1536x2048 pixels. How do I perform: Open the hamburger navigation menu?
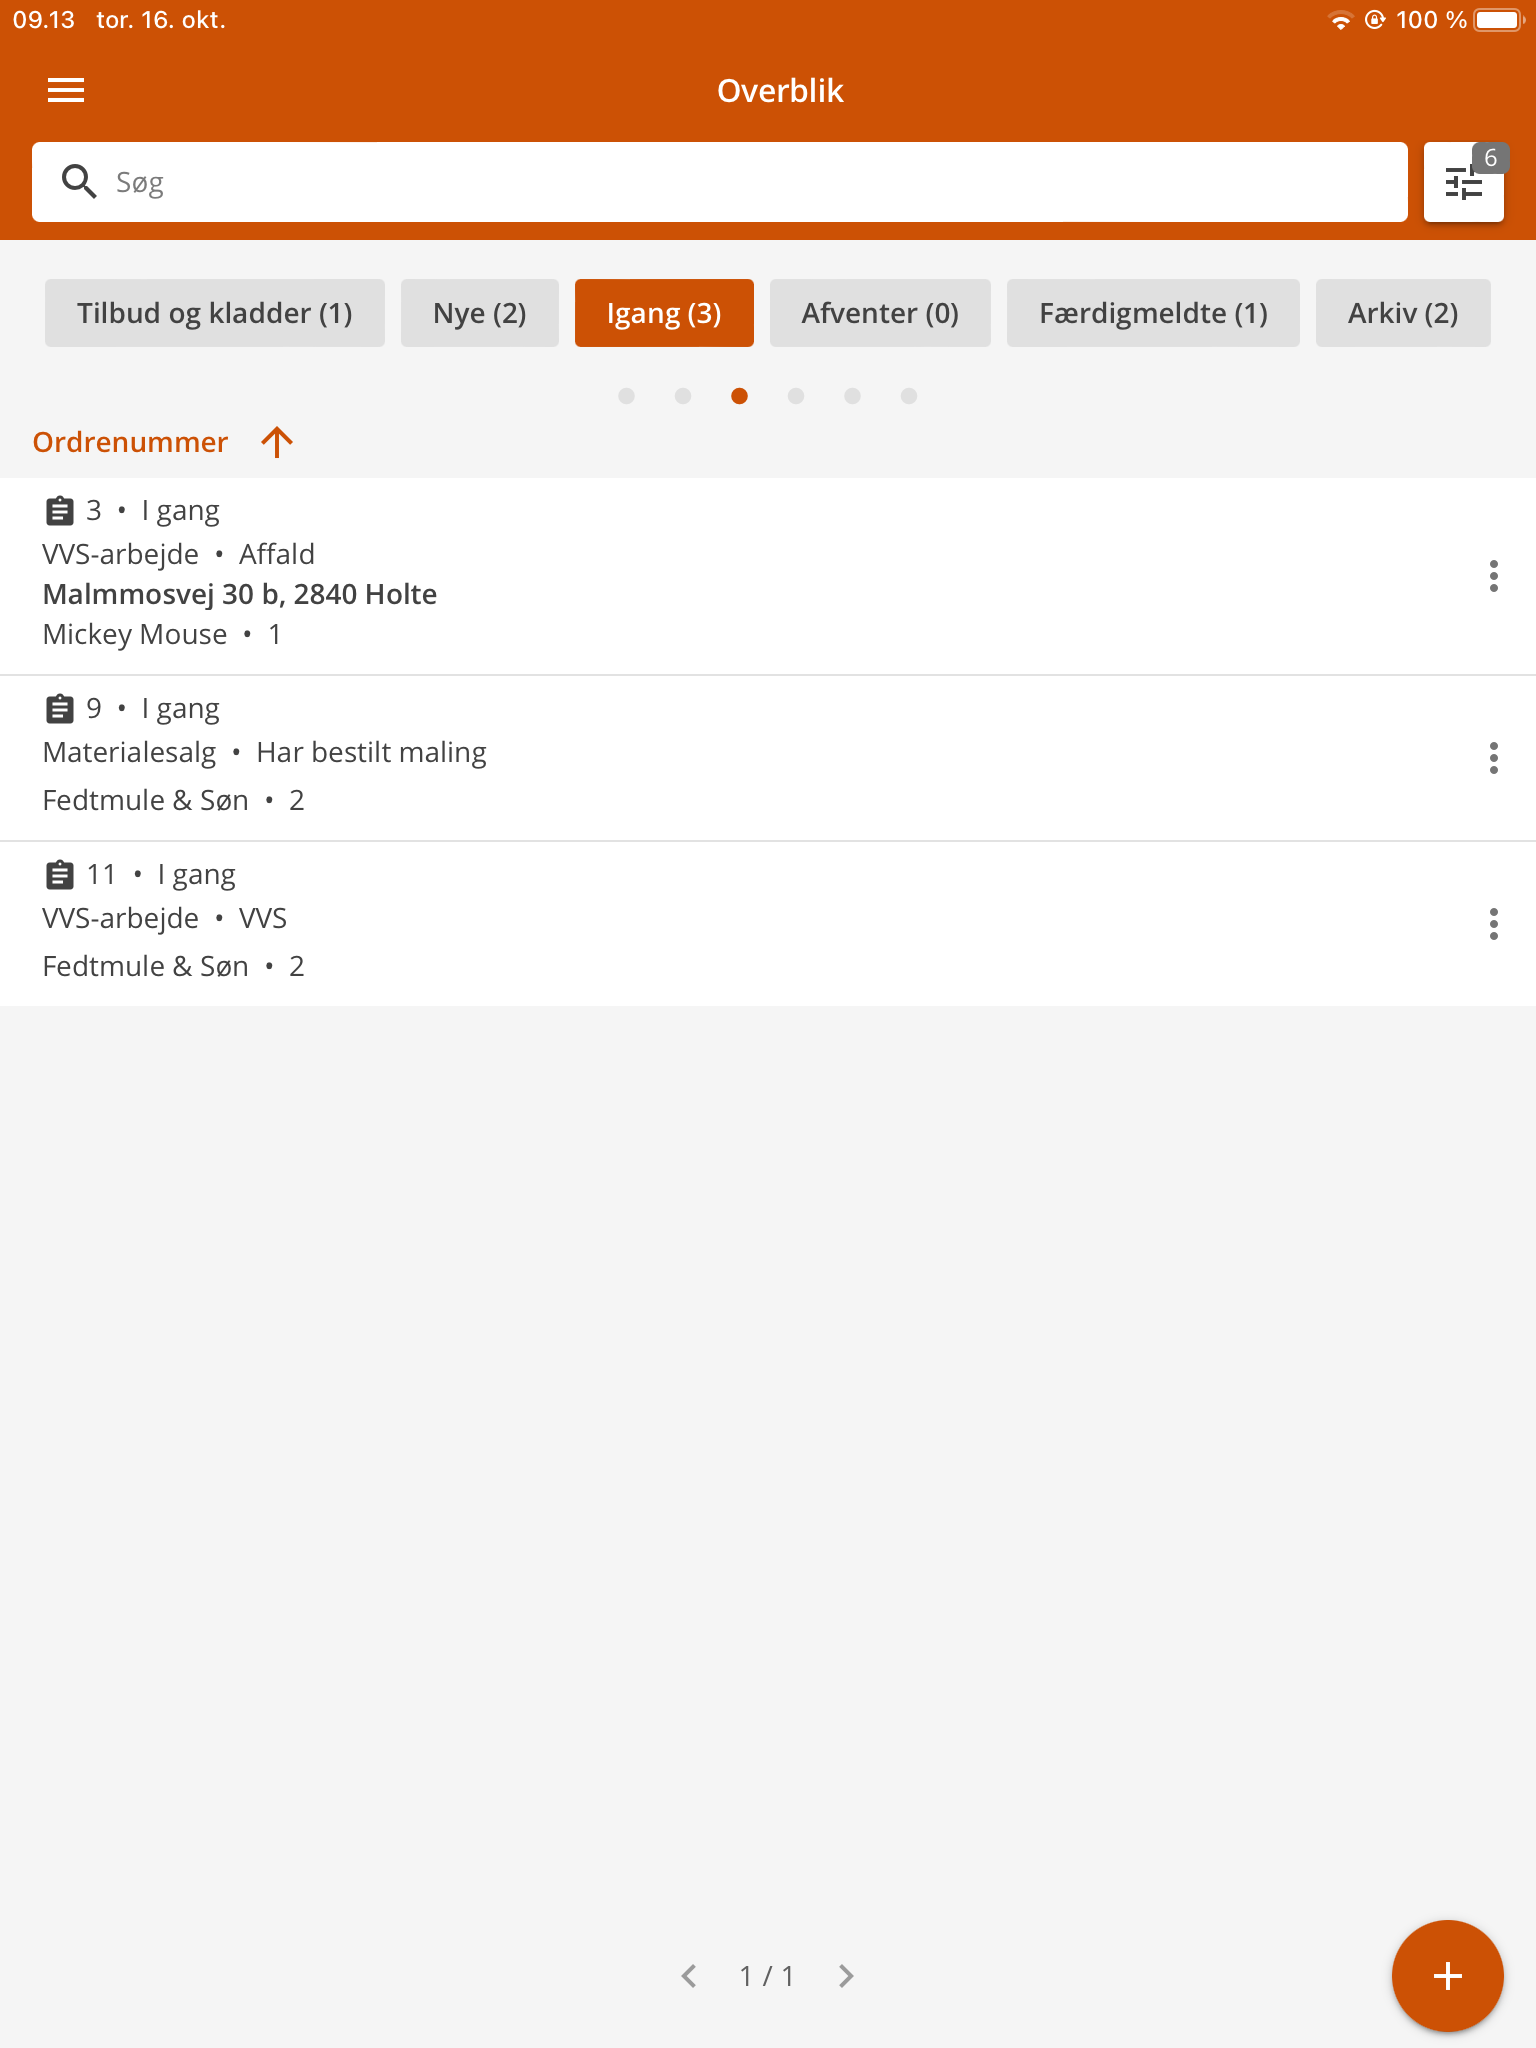66,91
